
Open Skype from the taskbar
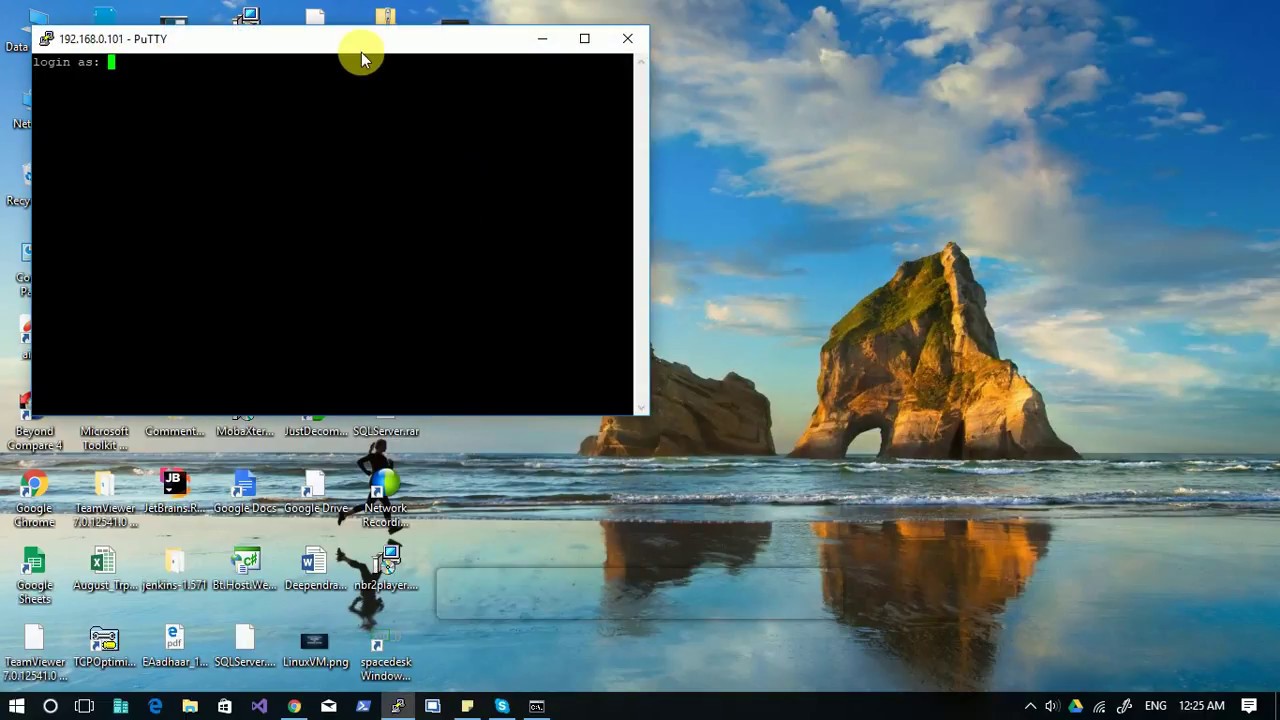(x=502, y=706)
